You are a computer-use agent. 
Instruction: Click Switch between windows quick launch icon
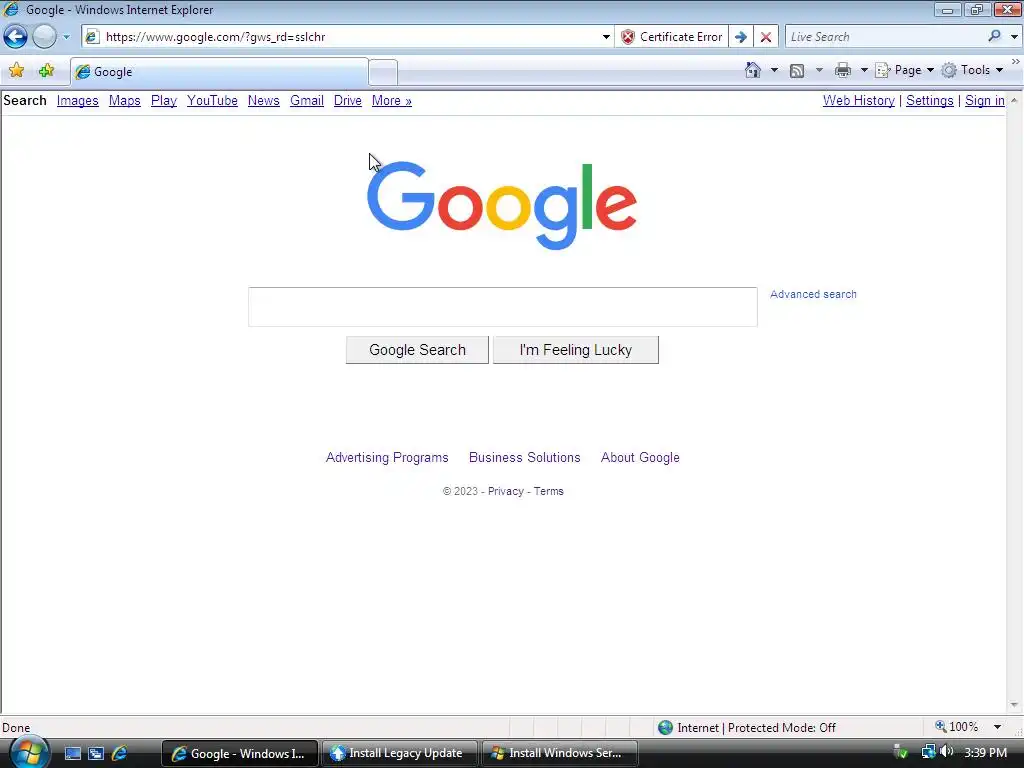[96, 754]
